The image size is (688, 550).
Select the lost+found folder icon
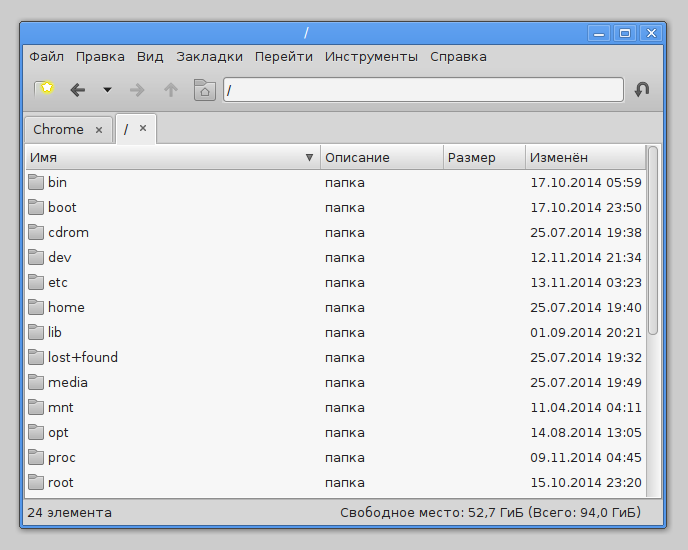(x=36, y=357)
